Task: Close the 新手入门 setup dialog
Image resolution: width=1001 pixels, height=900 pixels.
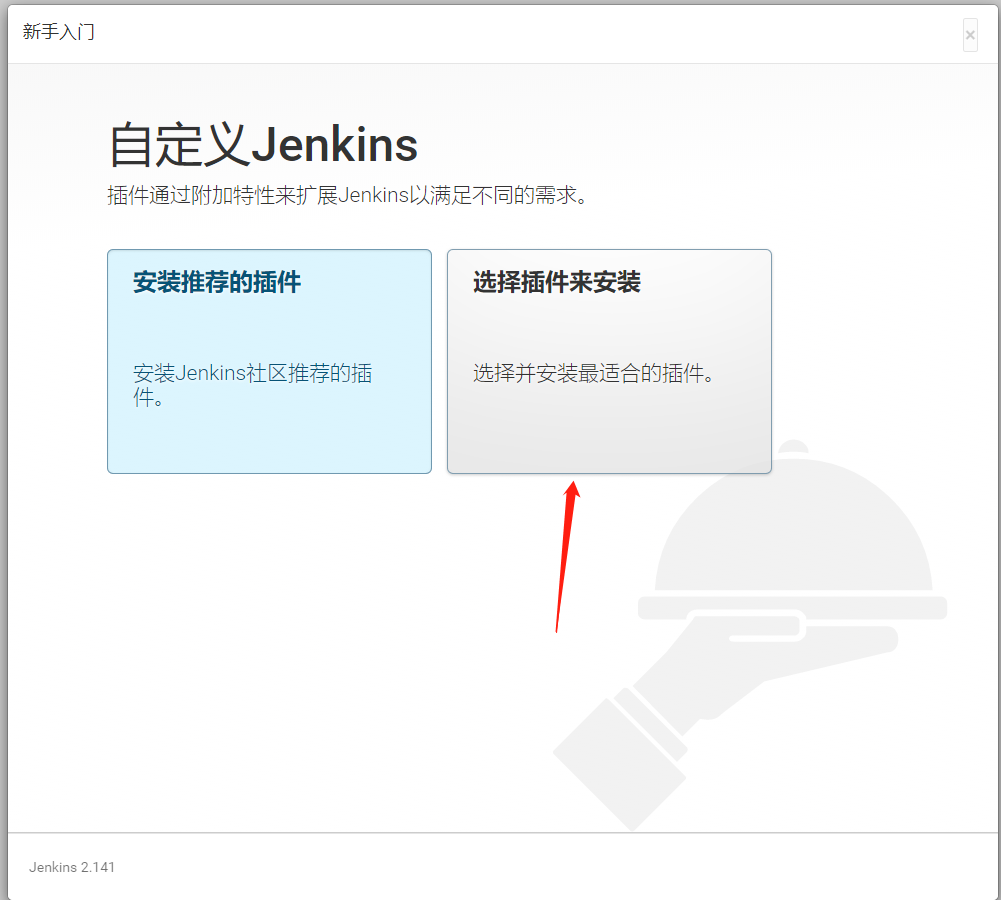Action: point(970,35)
